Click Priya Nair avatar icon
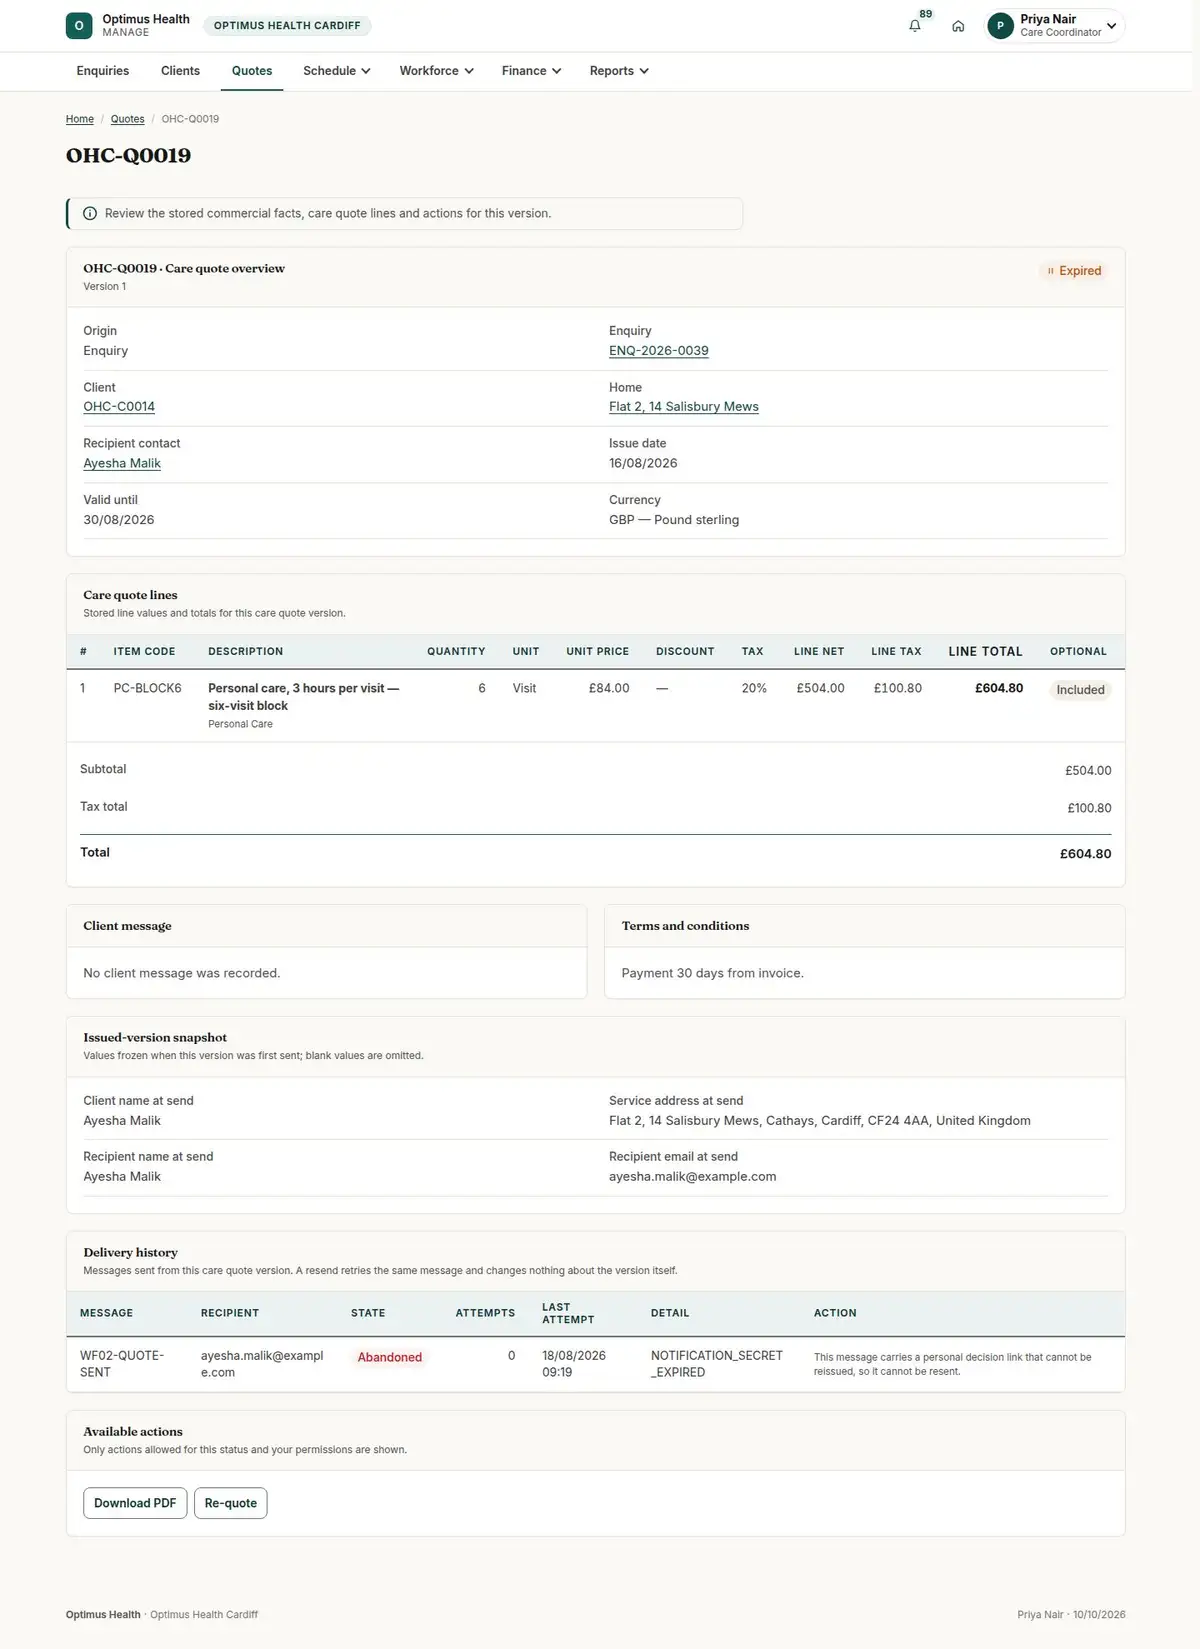The width and height of the screenshot is (1200, 1649). tap(1000, 26)
